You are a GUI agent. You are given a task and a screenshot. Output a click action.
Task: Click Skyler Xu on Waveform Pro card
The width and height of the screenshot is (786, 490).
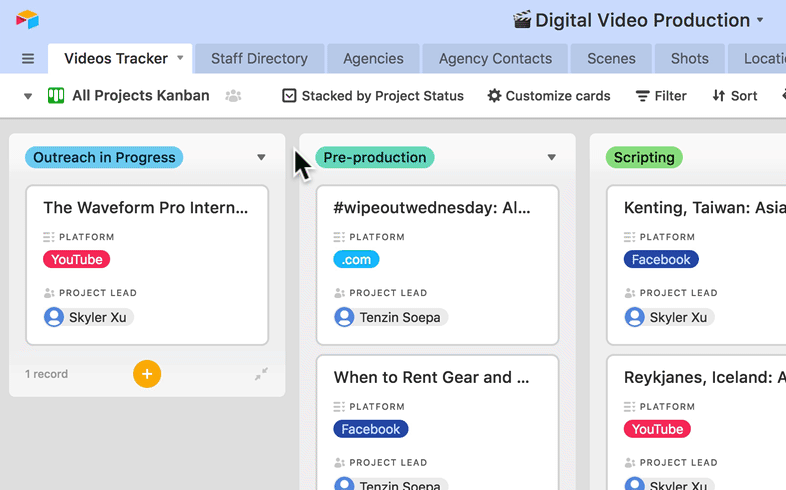click(x=89, y=317)
